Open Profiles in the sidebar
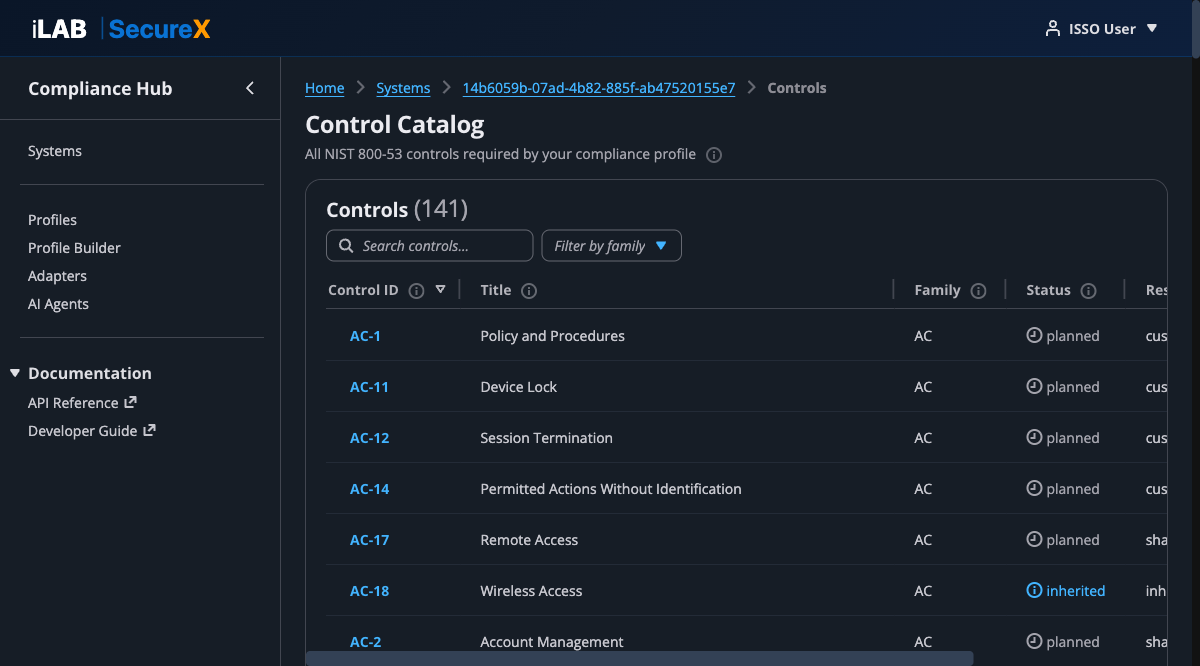The width and height of the screenshot is (1200, 666). [52, 220]
